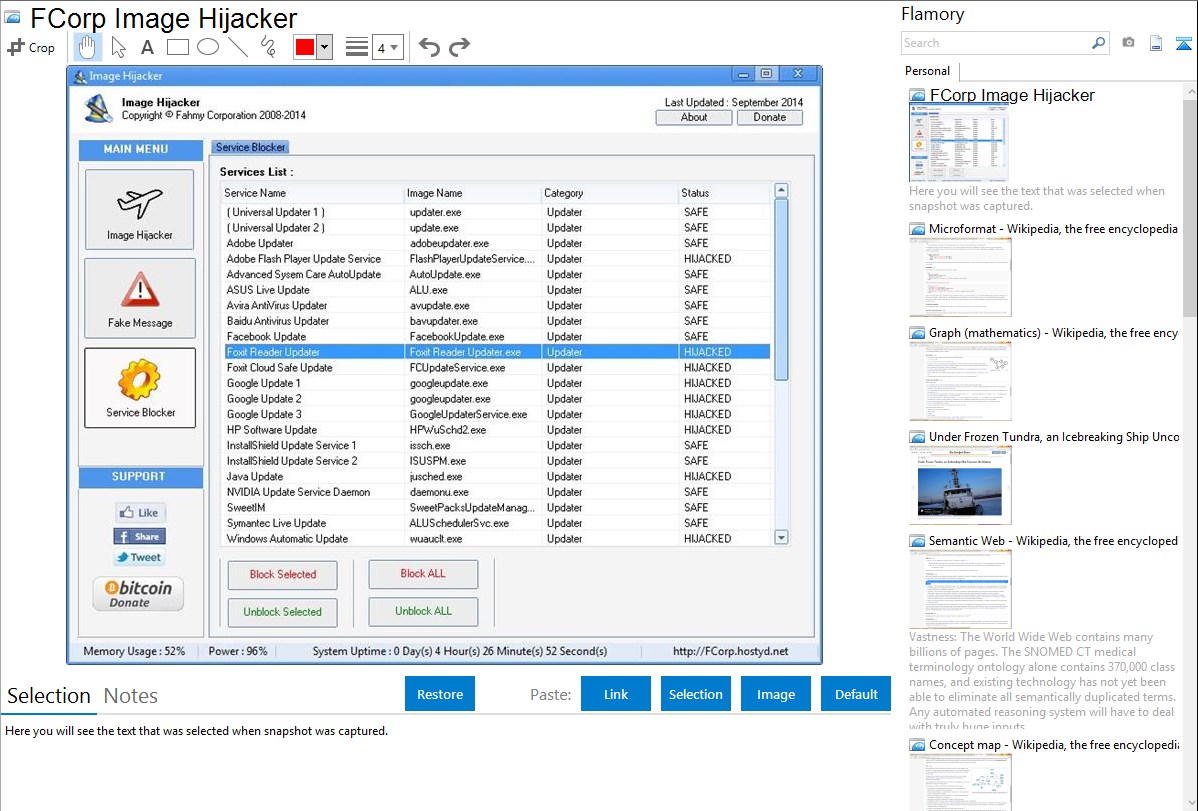This screenshot has width=1198, height=811.
Task: Select the Crop tool
Action: tap(31, 47)
